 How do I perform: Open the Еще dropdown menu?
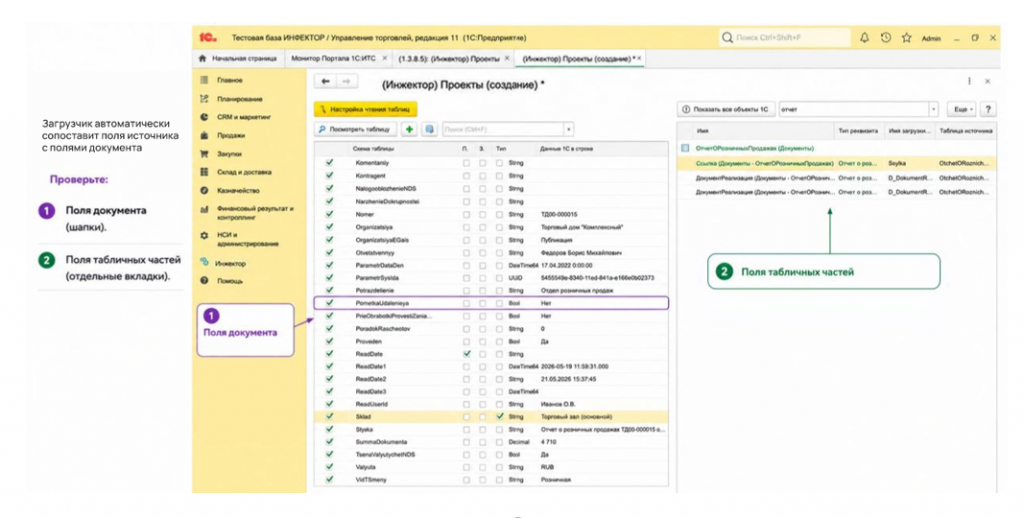pos(963,110)
